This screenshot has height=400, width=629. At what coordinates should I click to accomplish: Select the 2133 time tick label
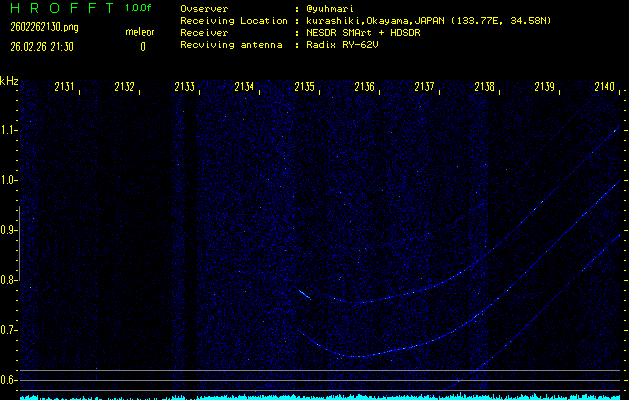pos(184,87)
